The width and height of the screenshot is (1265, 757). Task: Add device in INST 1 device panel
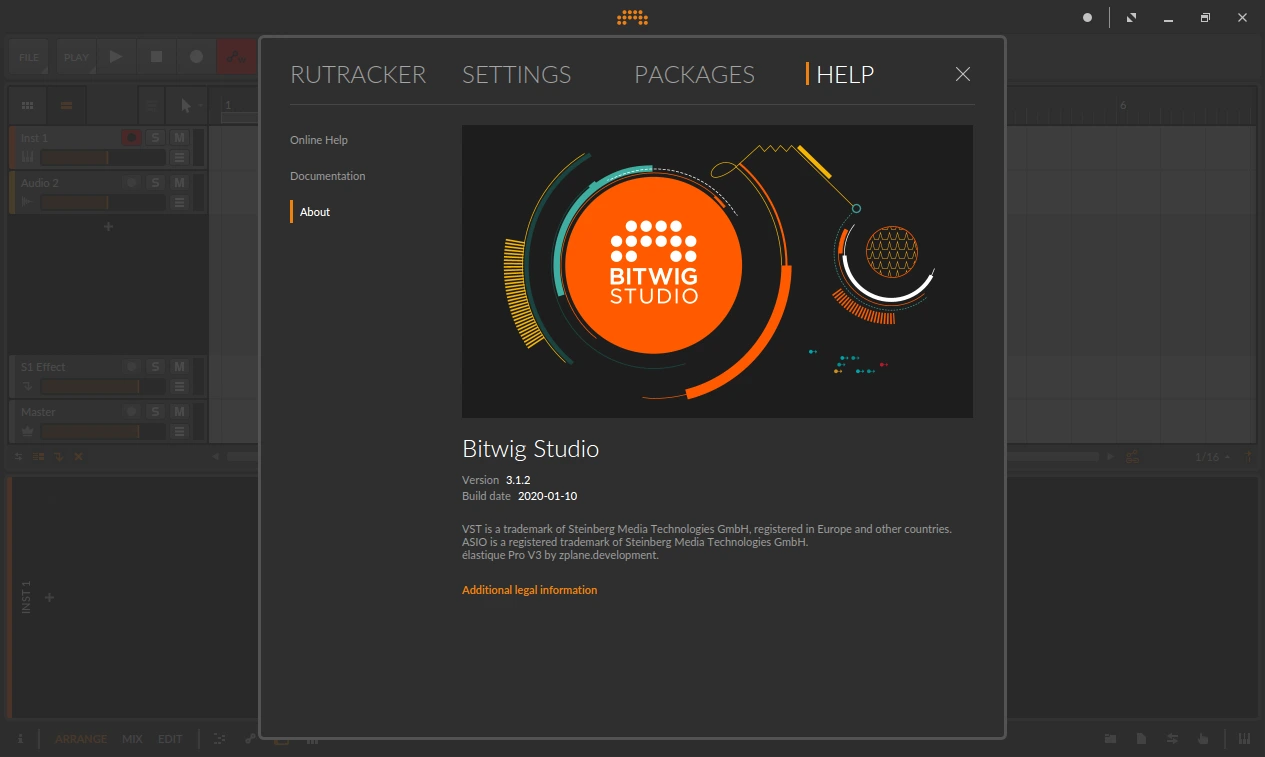pyautogui.click(x=49, y=597)
